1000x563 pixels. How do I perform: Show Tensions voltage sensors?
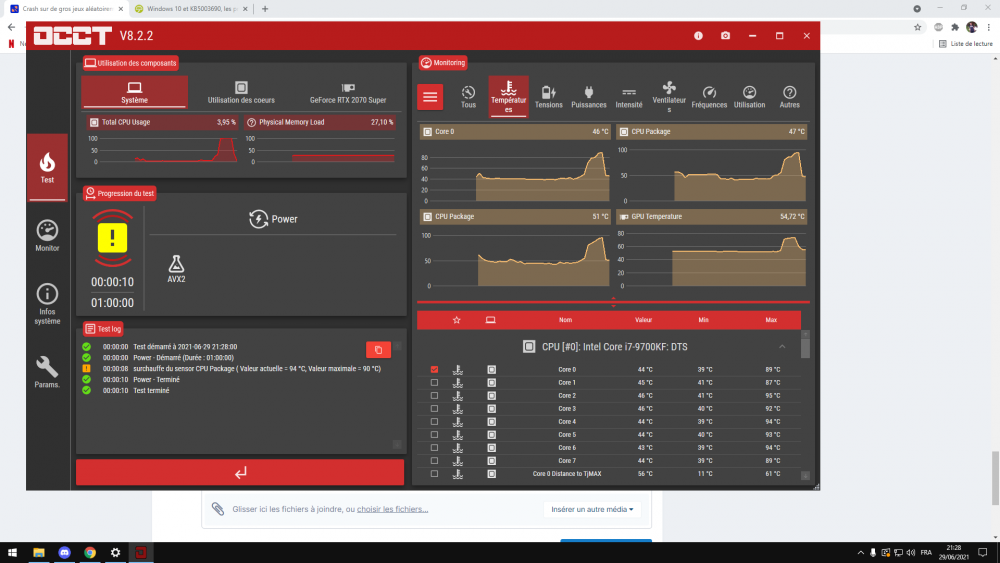click(x=548, y=97)
